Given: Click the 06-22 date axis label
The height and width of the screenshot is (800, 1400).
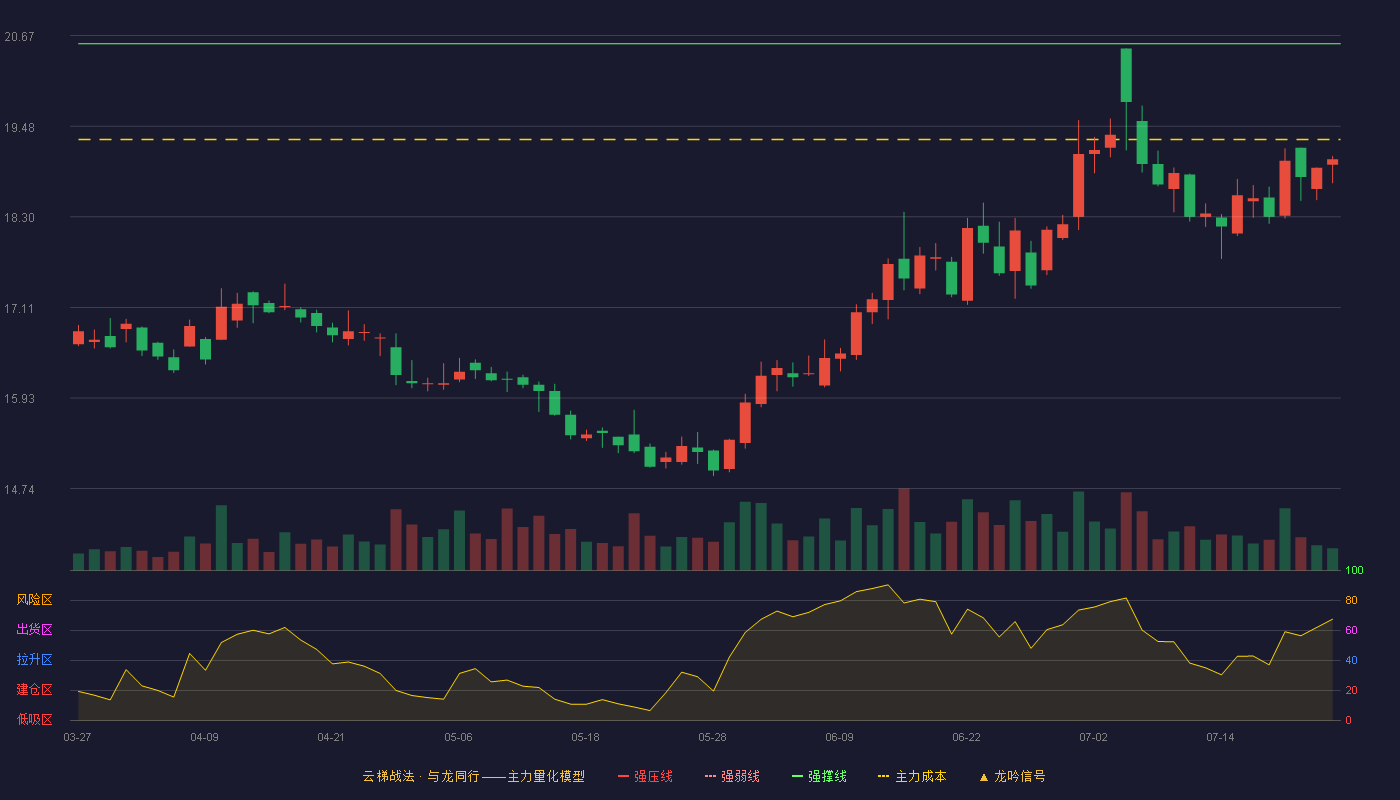Looking at the screenshot, I should tap(966, 737).
